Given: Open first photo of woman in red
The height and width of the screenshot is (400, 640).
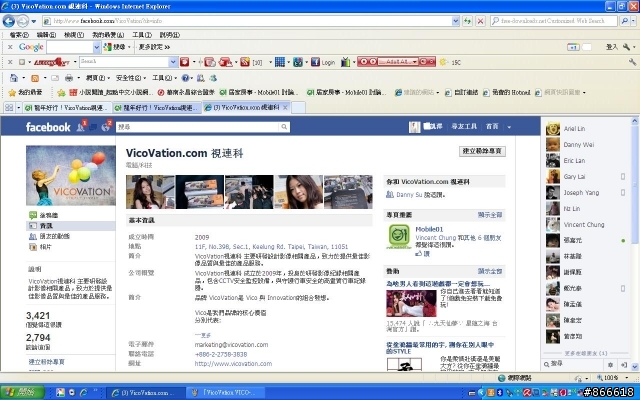Looking at the screenshot, I should click(150, 192).
